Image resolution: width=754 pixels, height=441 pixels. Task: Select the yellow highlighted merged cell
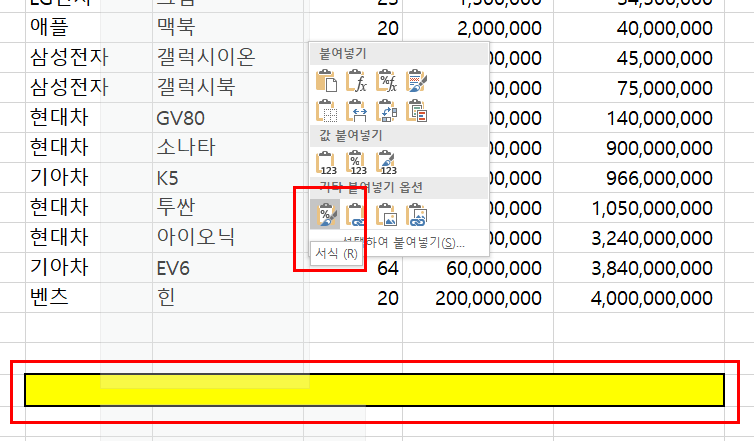(374, 390)
